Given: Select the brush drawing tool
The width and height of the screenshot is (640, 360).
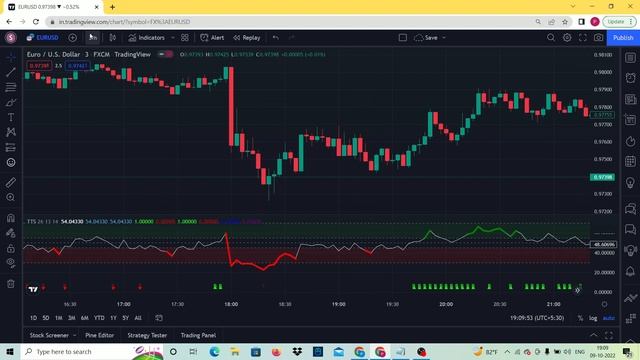Looking at the screenshot, I should 11,102.
